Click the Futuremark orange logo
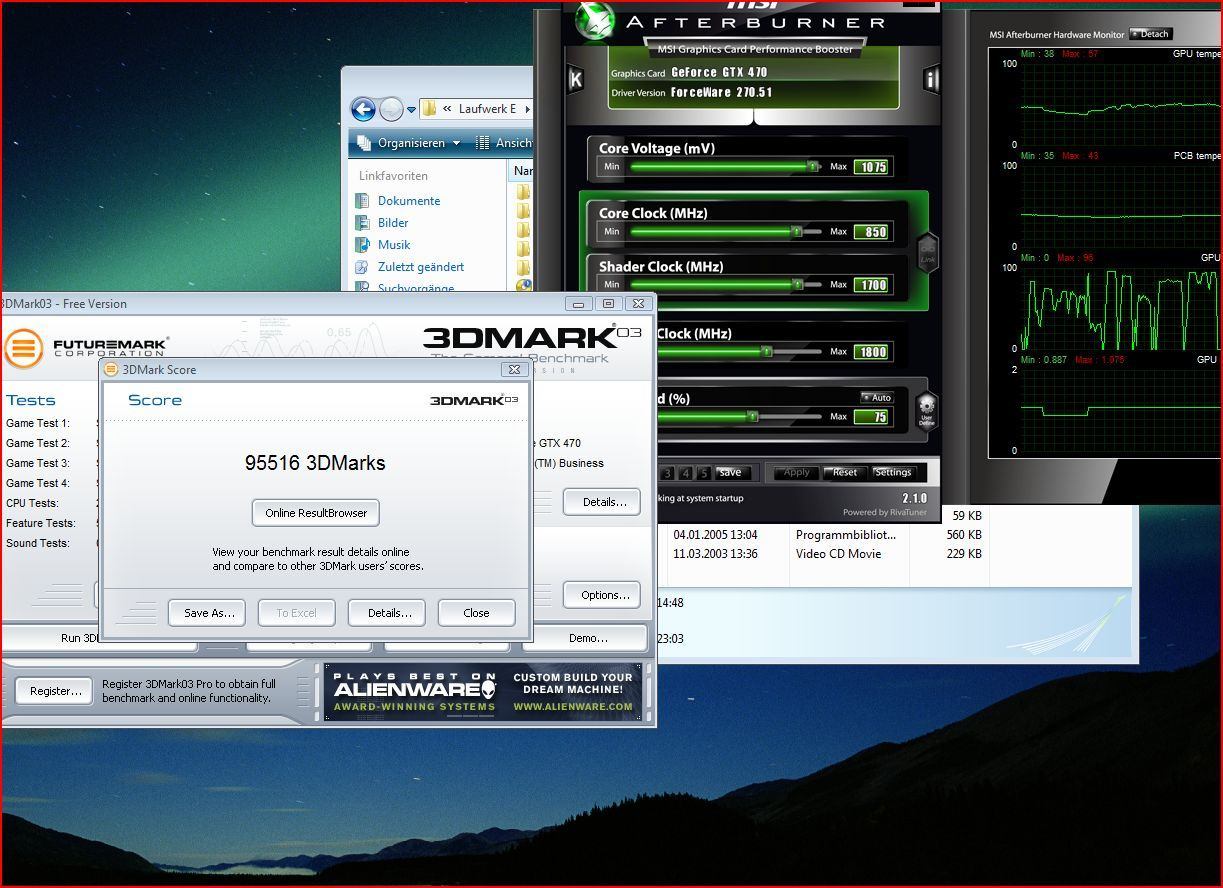This screenshot has width=1223, height=888. click(23, 348)
